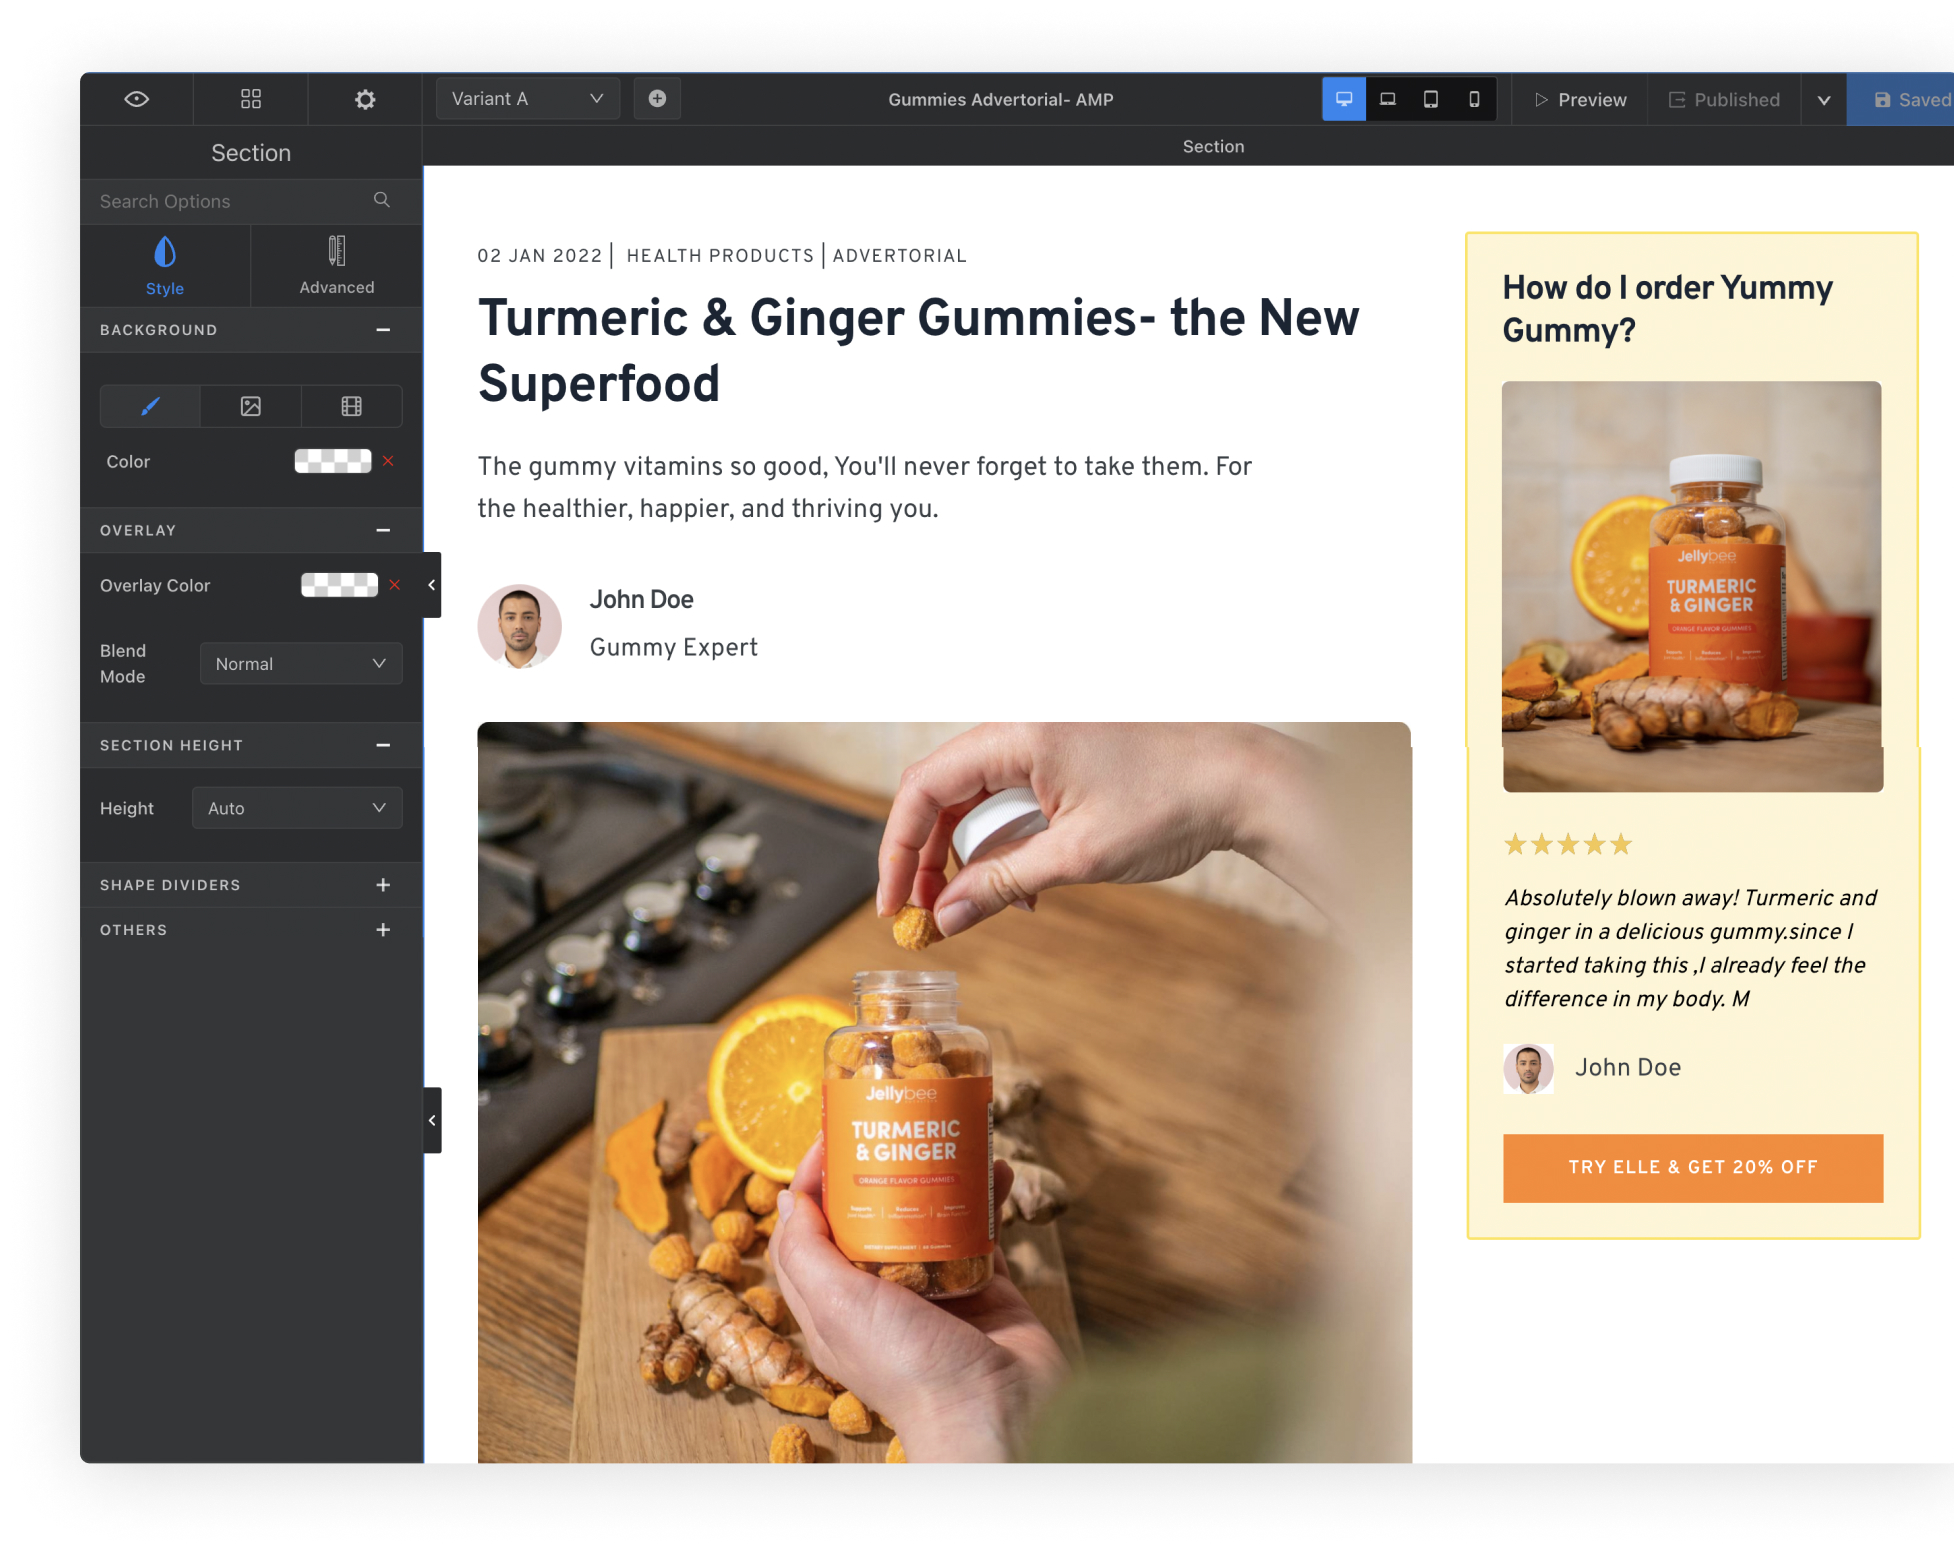Expand the Shape Dividers section
Viewport: 1954px width, 1552px height.
[x=383, y=885]
